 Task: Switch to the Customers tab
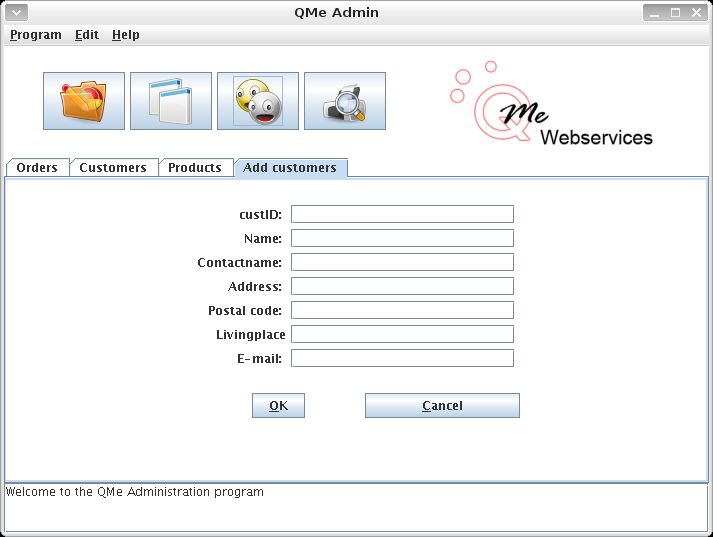pos(113,168)
